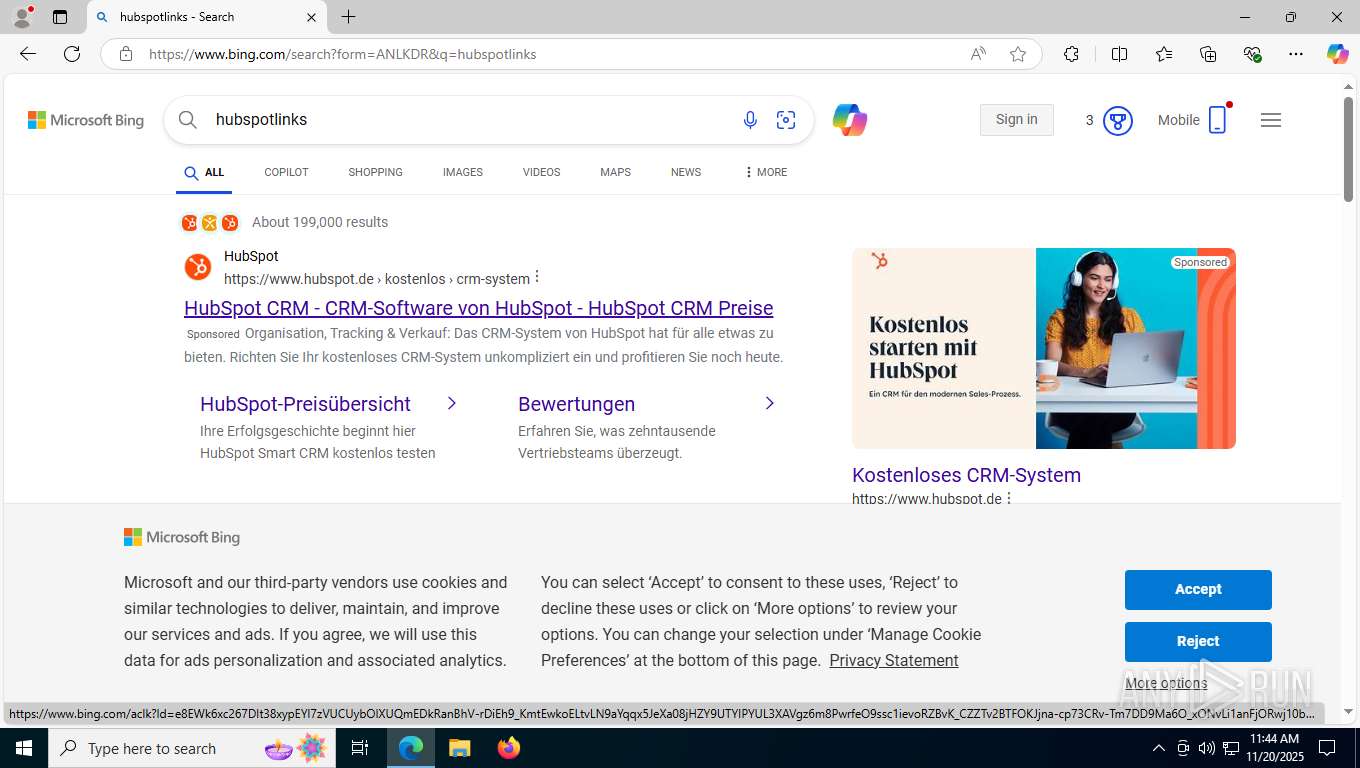Image resolution: width=1360 pixels, height=768 pixels.
Task: Open the taskbar clock and date
Action: click(1274, 748)
